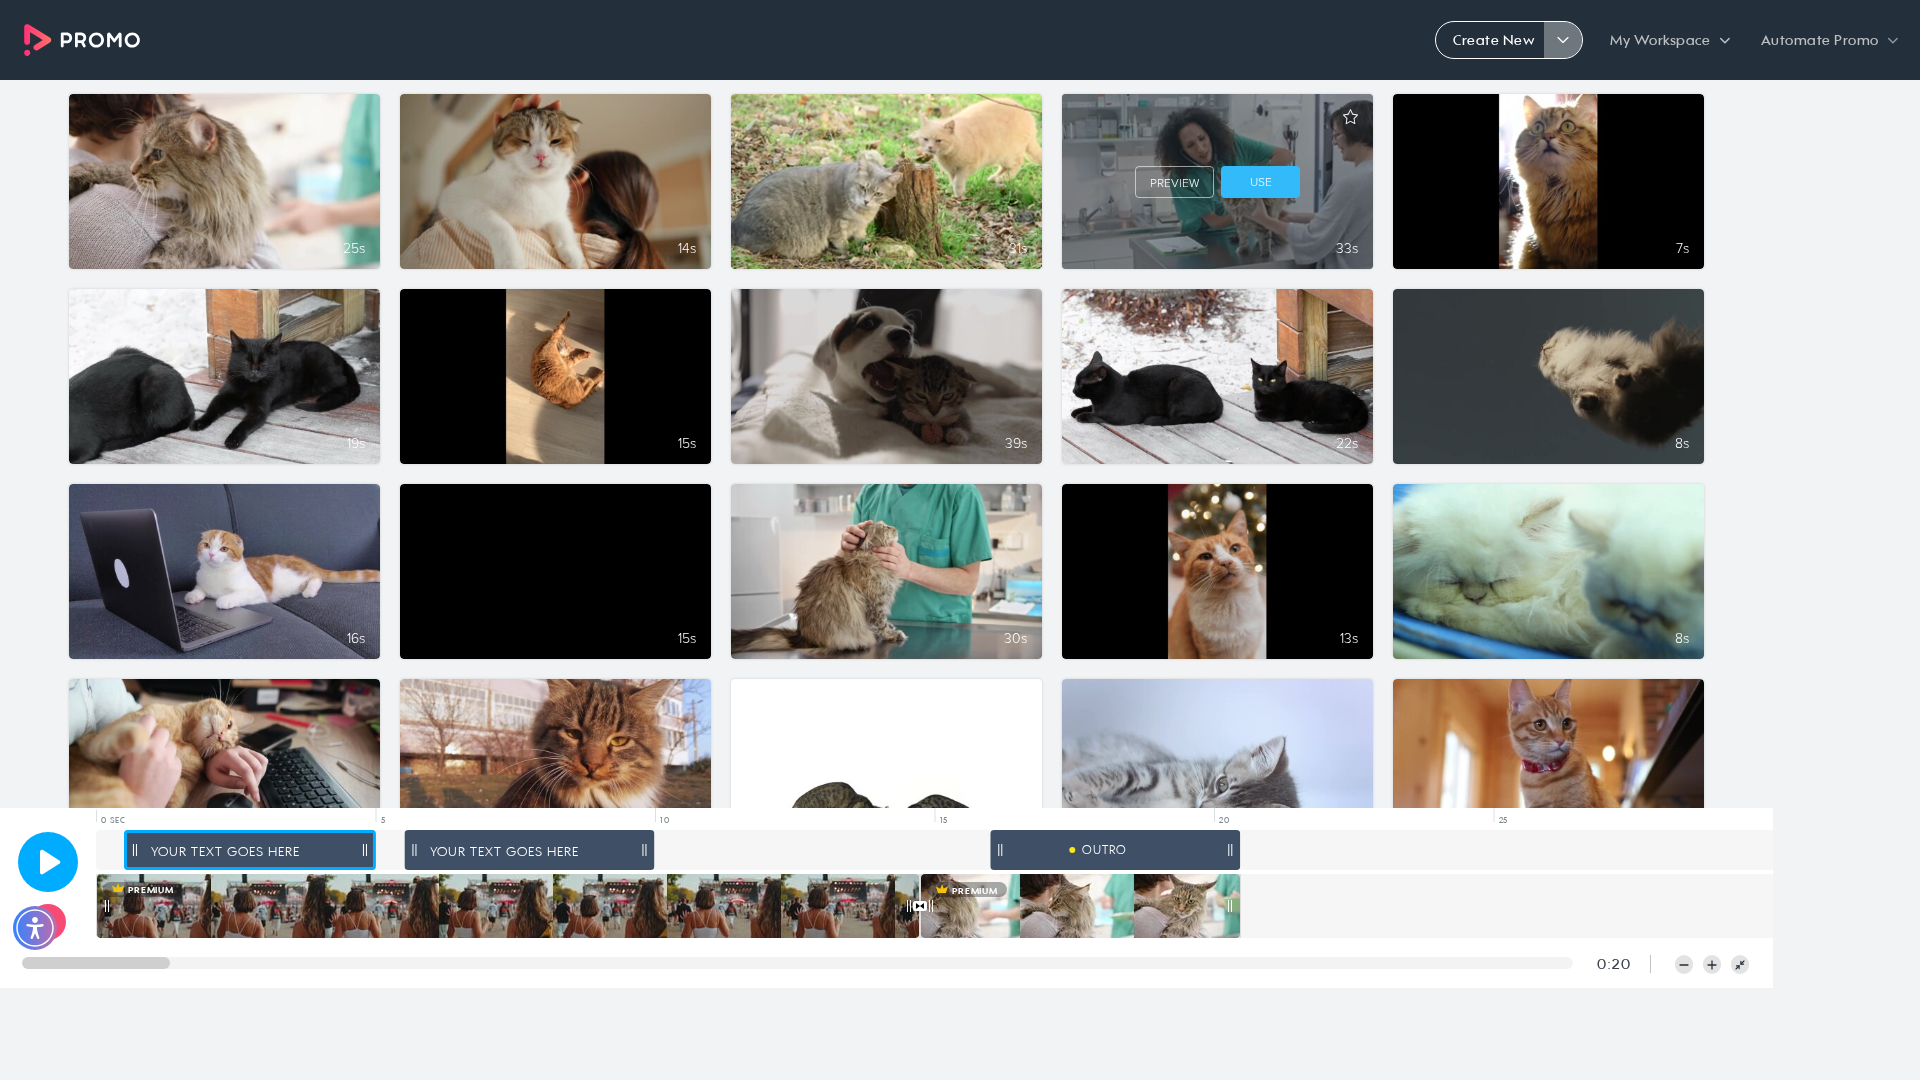Select the 30s vet examining cat video
This screenshot has width=1920, height=1080.
[886, 571]
